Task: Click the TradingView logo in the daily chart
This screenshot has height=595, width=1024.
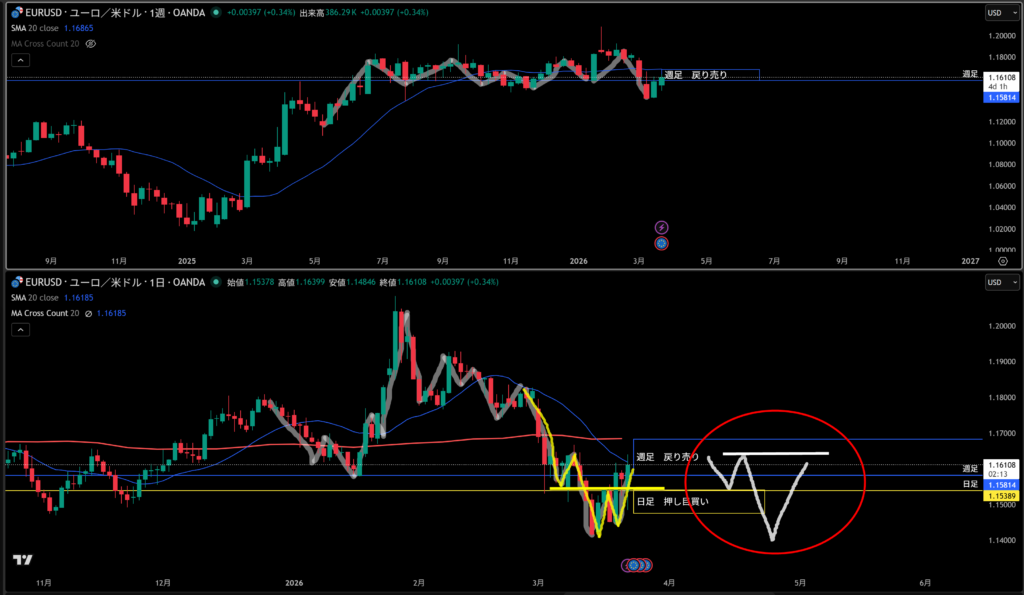Action: (21, 560)
